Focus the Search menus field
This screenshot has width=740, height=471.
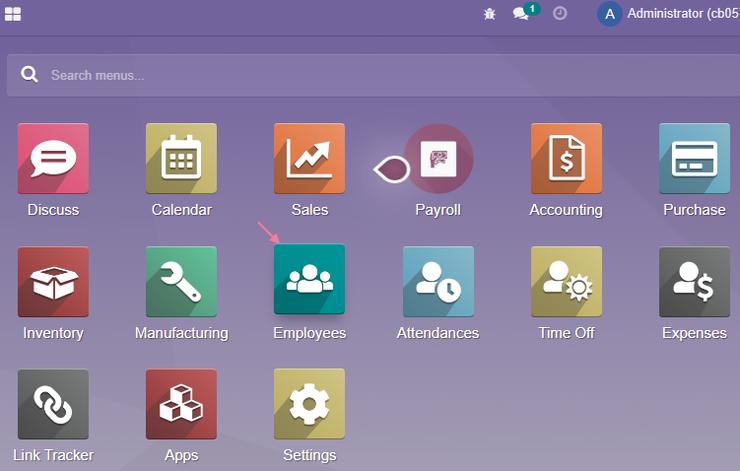(373, 76)
